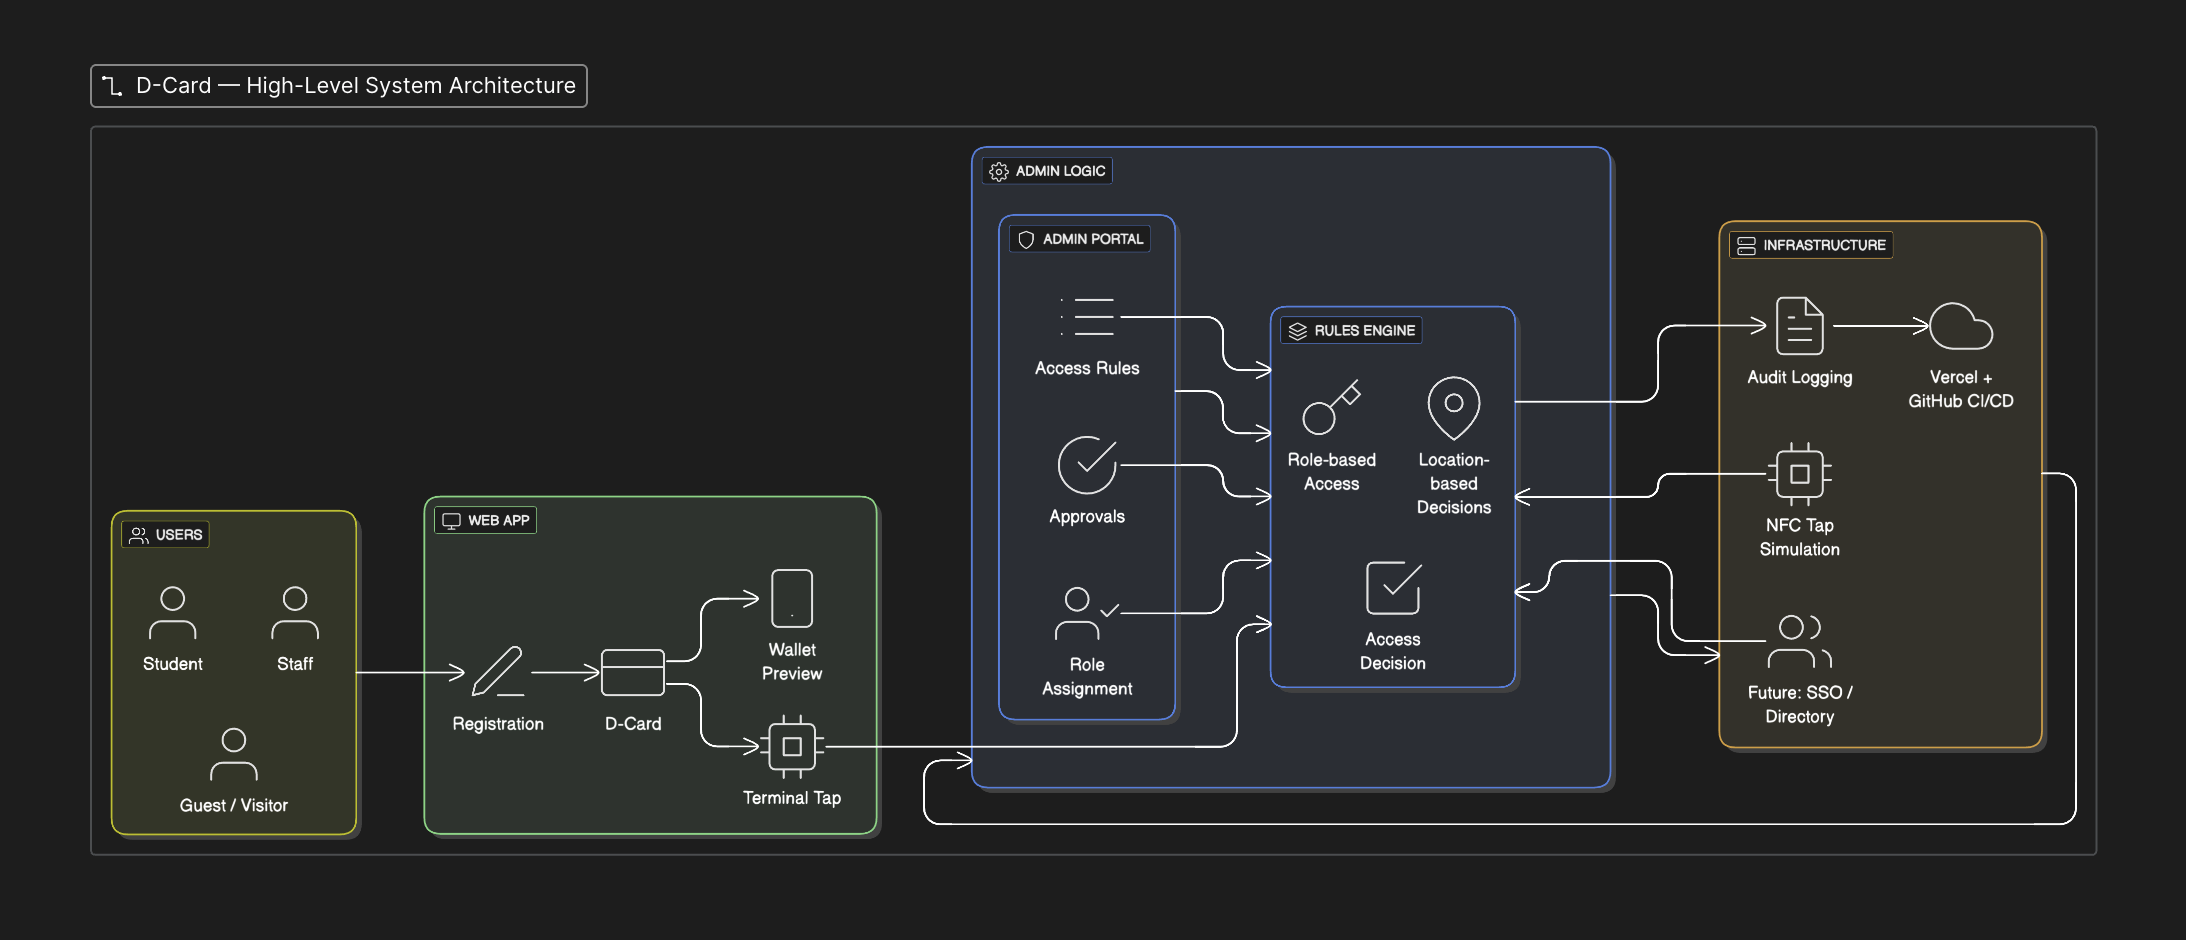Select the Vercel + GitHub CI/CD cloud icon
The height and width of the screenshot is (940, 2186).
[x=1960, y=327]
